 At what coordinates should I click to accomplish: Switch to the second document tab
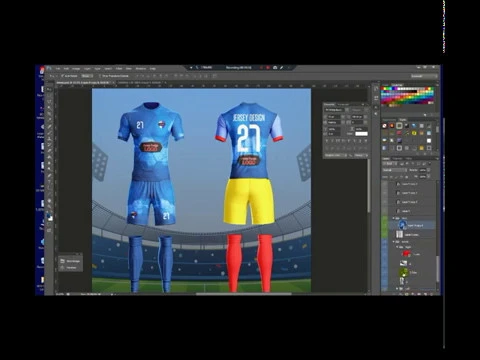[141, 82]
